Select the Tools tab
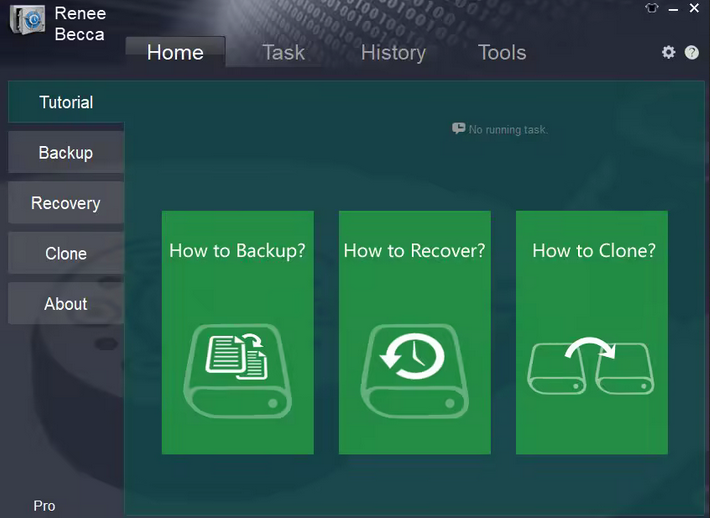 click(502, 53)
